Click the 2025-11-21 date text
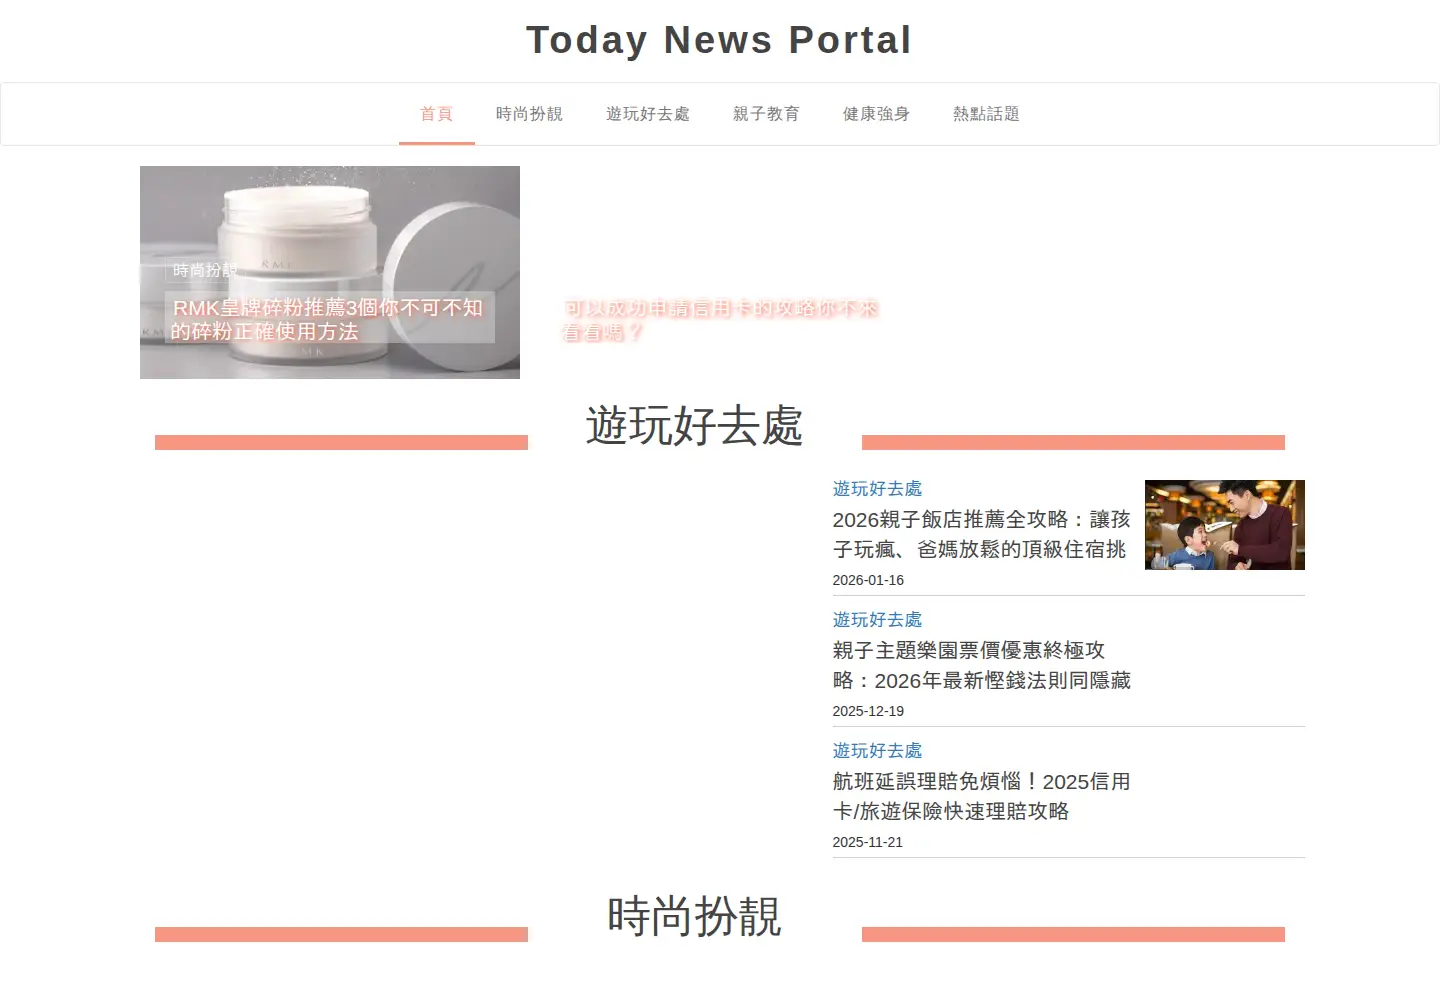This screenshot has height=1000, width=1440. point(868,842)
